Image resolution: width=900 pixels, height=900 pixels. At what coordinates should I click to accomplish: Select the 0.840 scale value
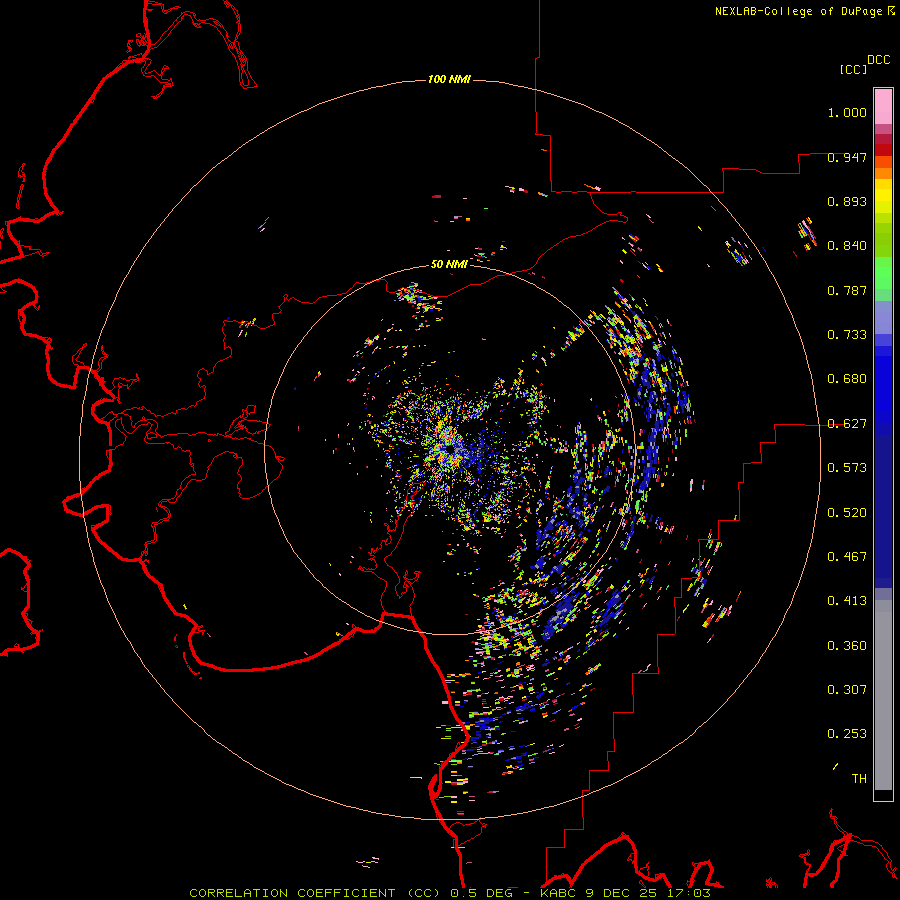click(847, 246)
